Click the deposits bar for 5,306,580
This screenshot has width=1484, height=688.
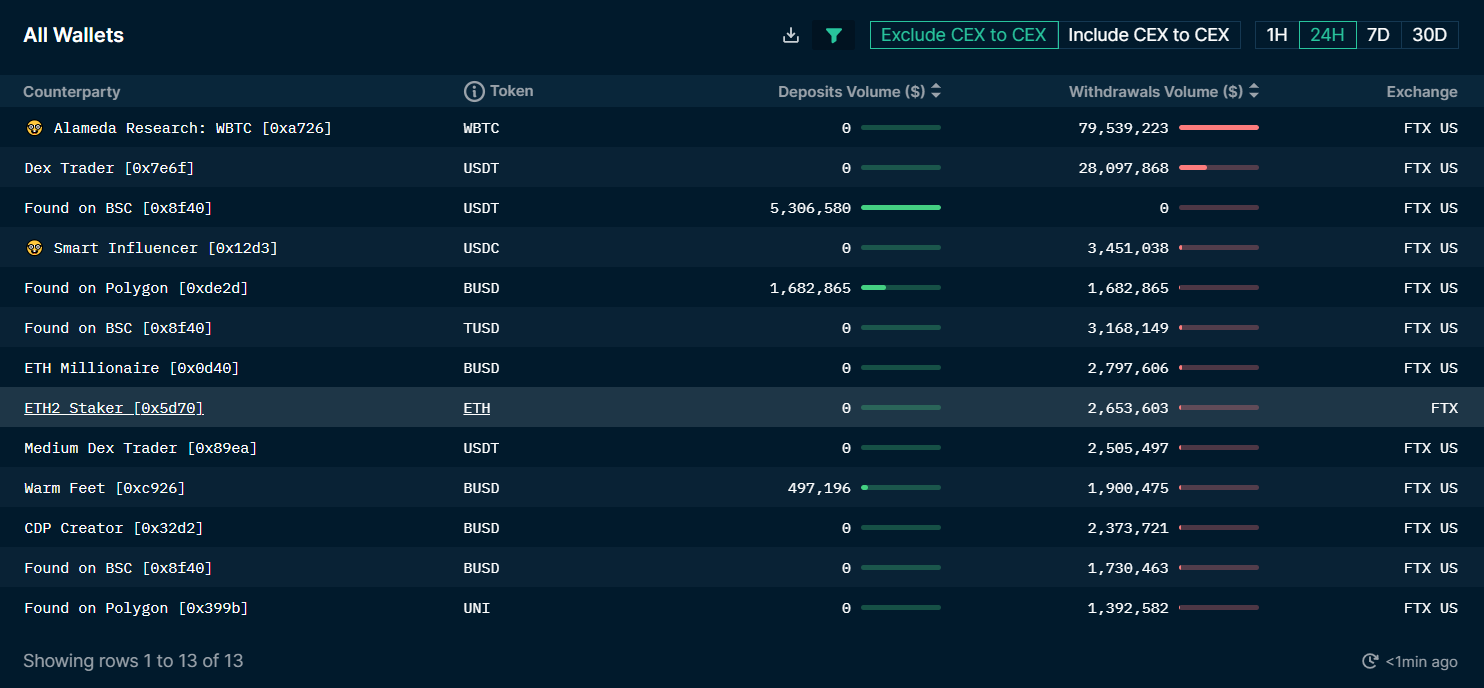point(901,208)
